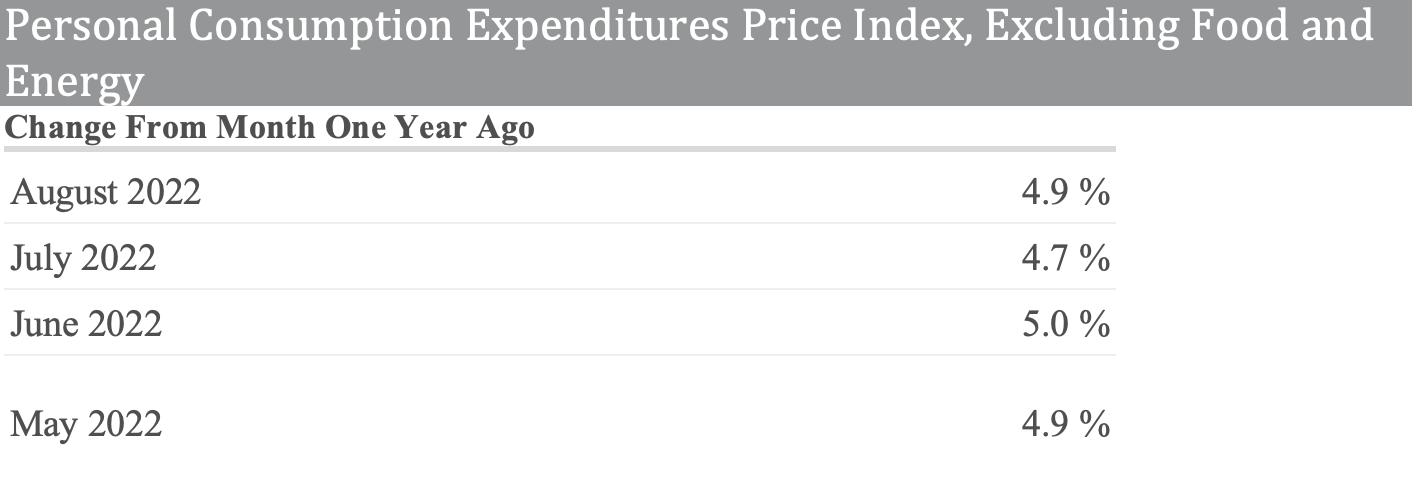Click the divider between July and June rows
Screen dimensions: 1416x484
[560, 290]
